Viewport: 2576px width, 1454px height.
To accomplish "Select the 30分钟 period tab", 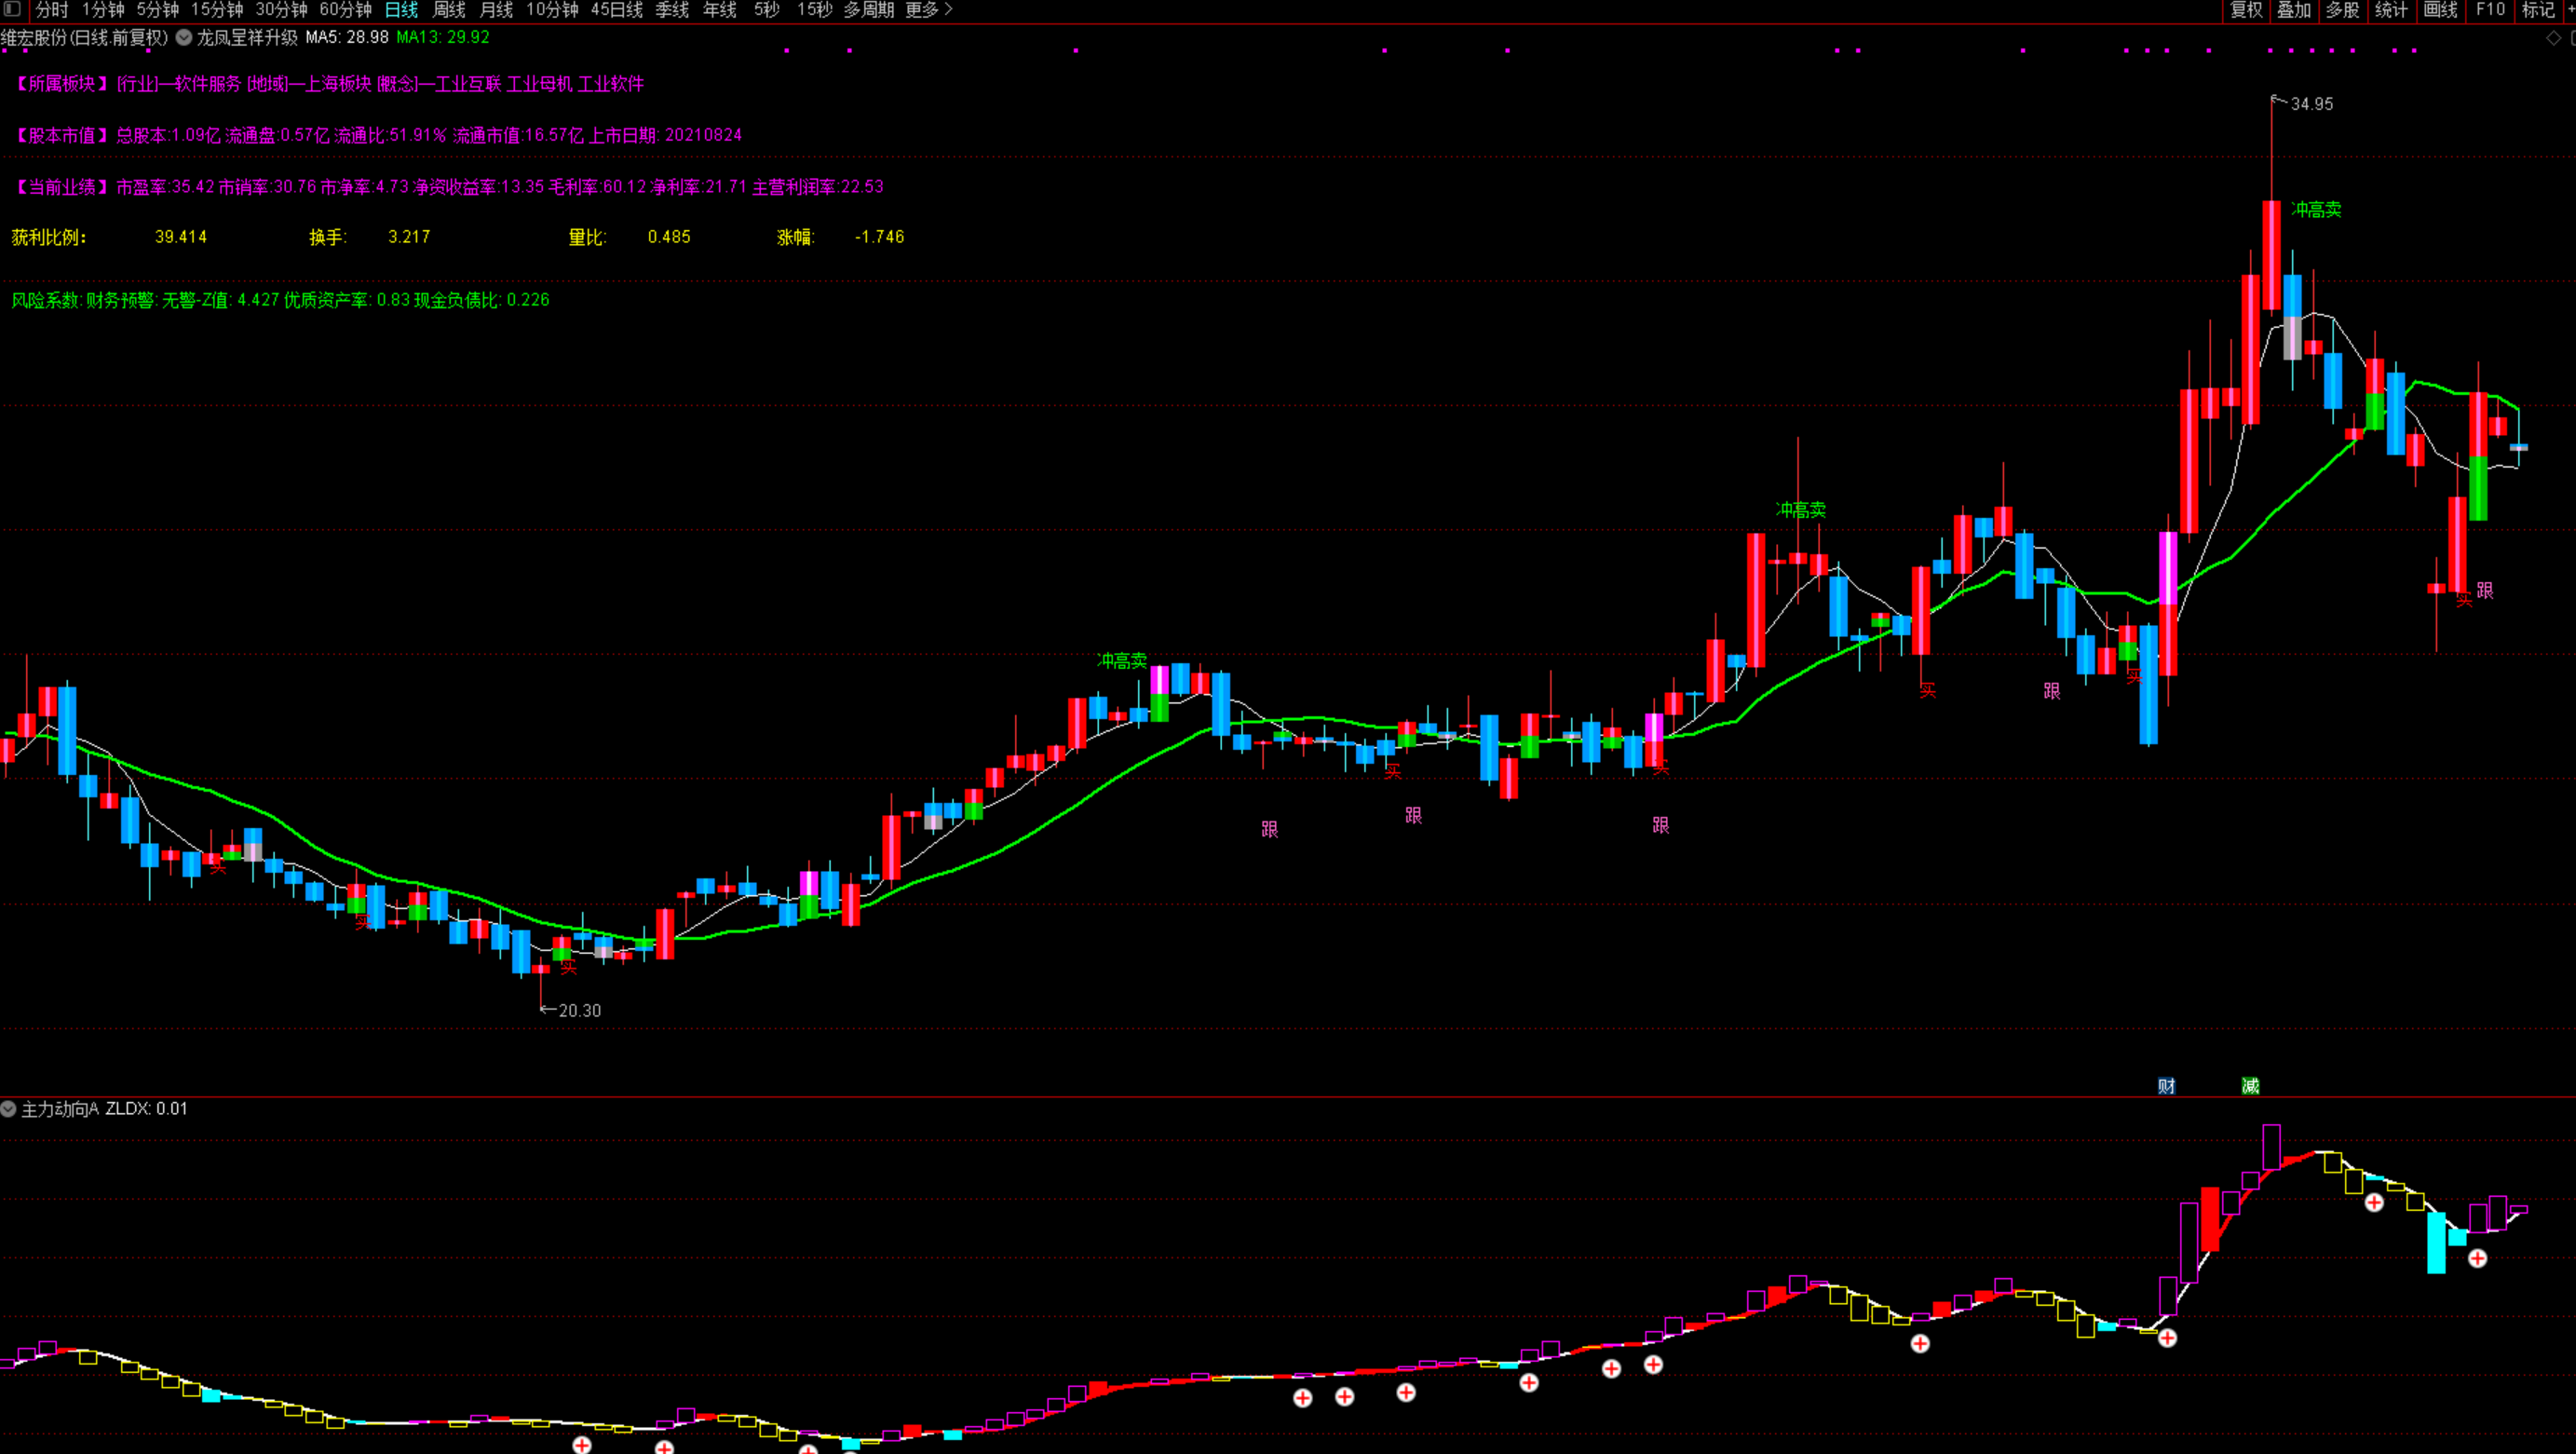I will 281,9.
